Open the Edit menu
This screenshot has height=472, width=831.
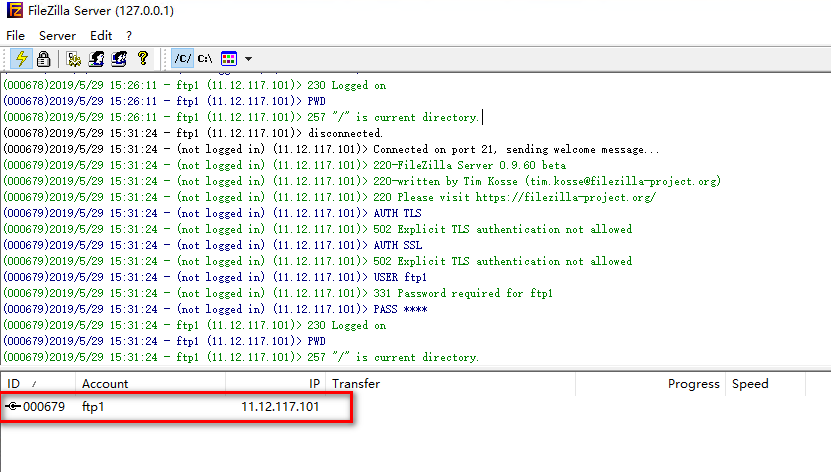pyautogui.click(x=101, y=35)
